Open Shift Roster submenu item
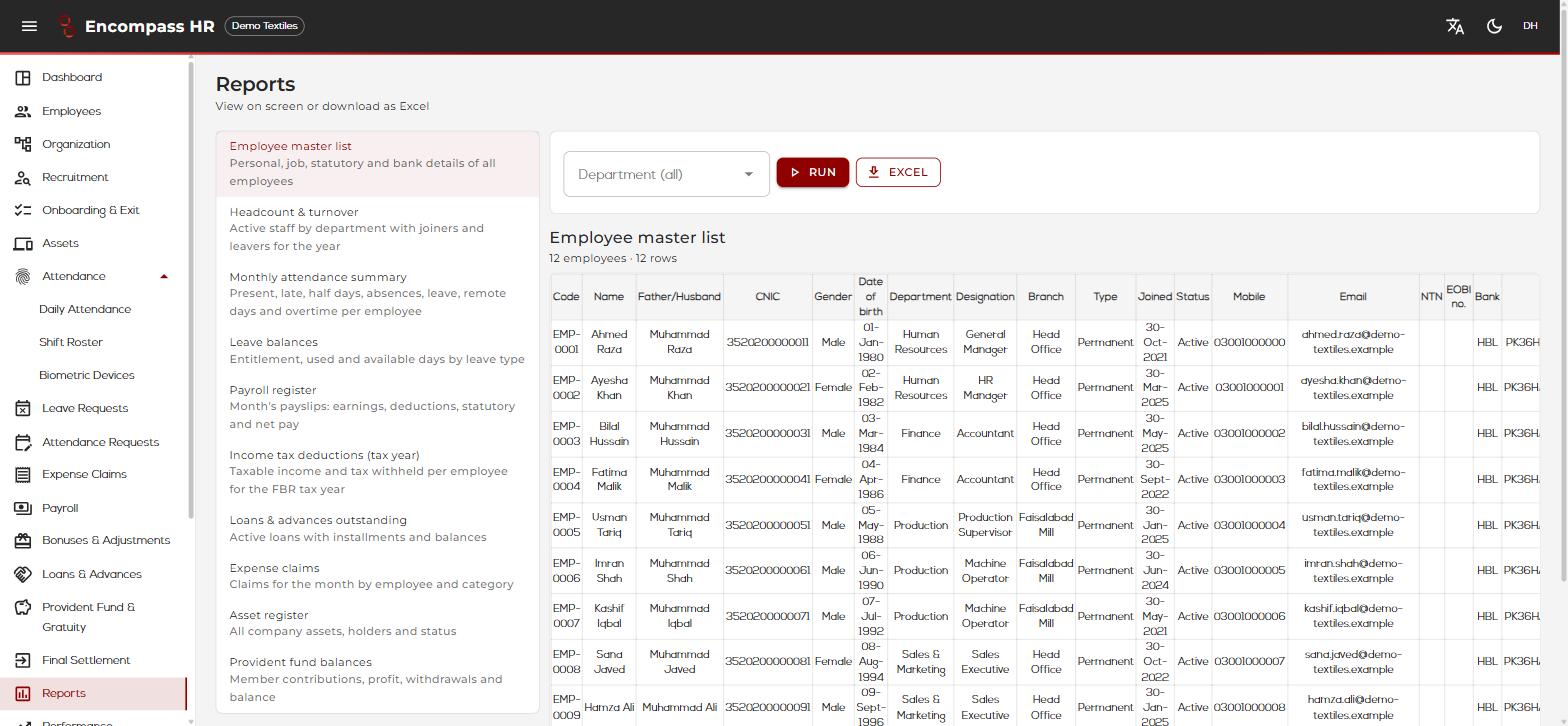Viewport: 1568px width, 726px height. pyautogui.click(x=71, y=342)
